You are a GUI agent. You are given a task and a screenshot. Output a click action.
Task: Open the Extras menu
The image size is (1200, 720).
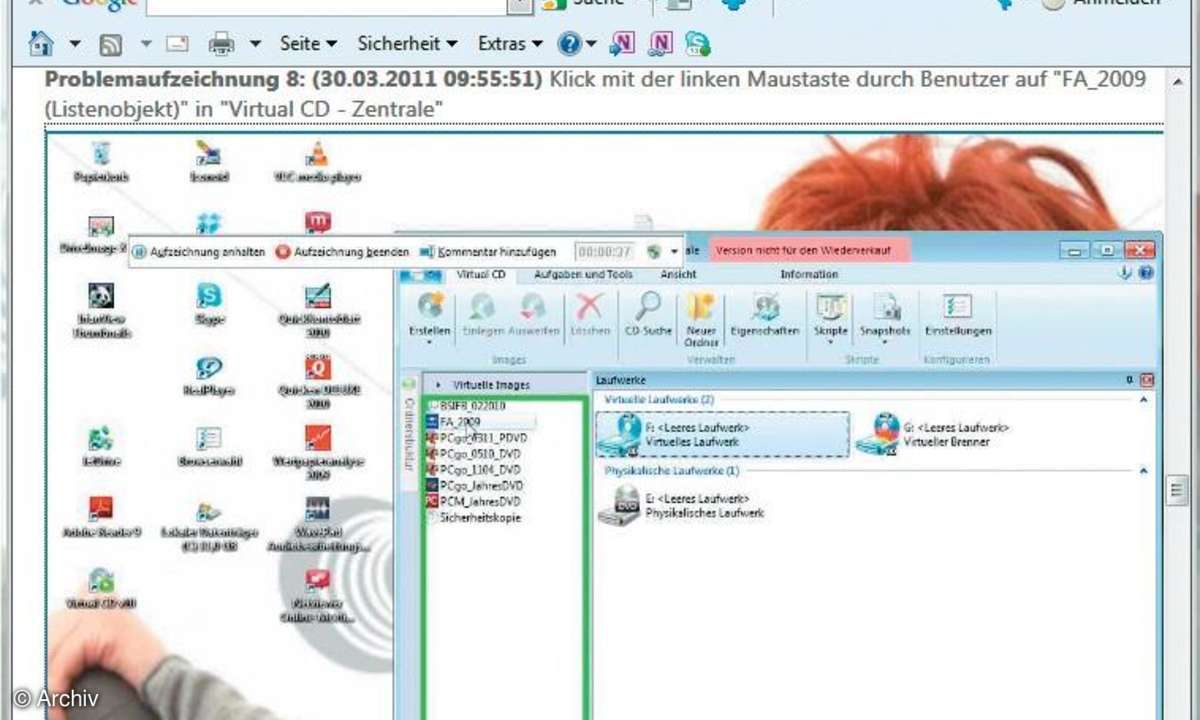pyautogui.click(x=510, y=44)
